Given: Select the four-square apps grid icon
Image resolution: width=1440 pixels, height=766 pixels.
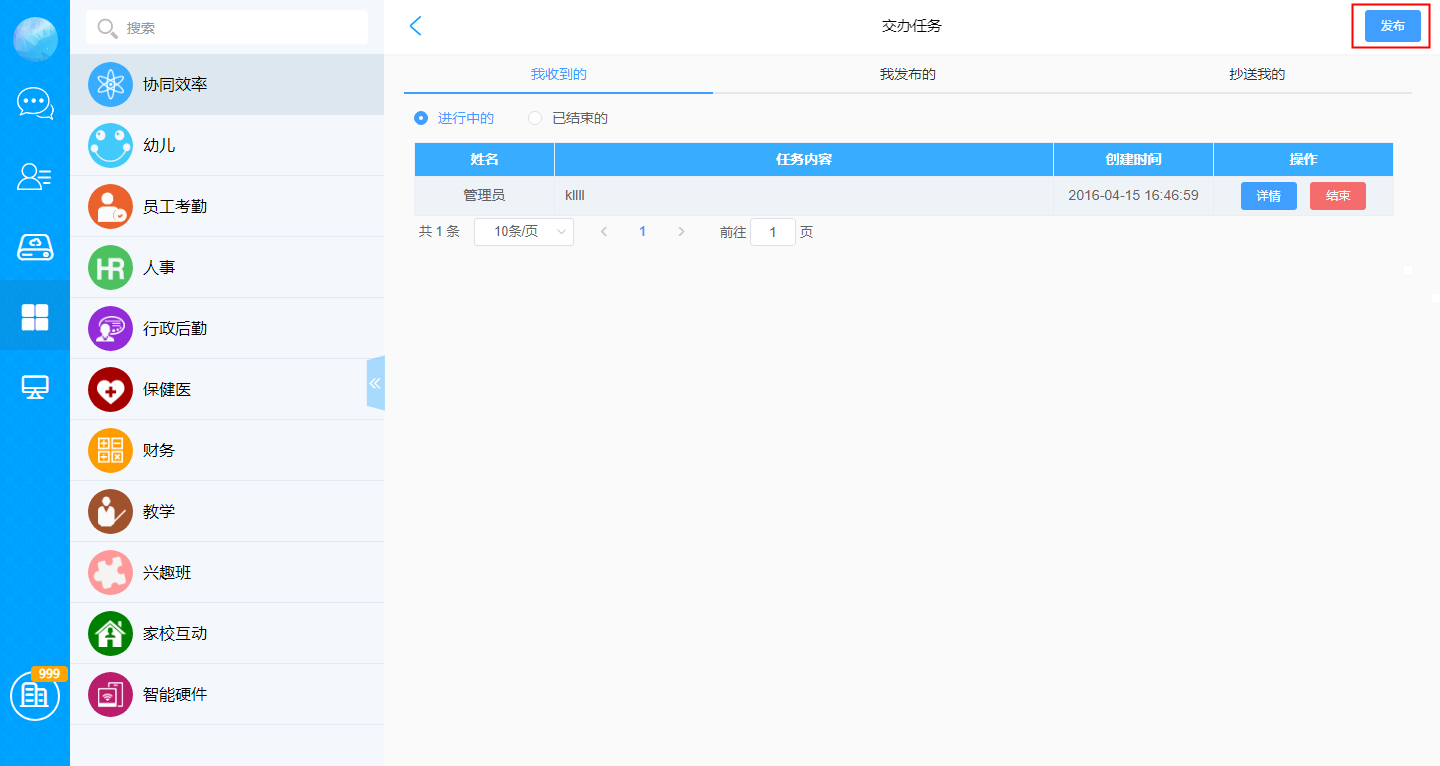Looking at the screenshot, I should coord(35,317).
